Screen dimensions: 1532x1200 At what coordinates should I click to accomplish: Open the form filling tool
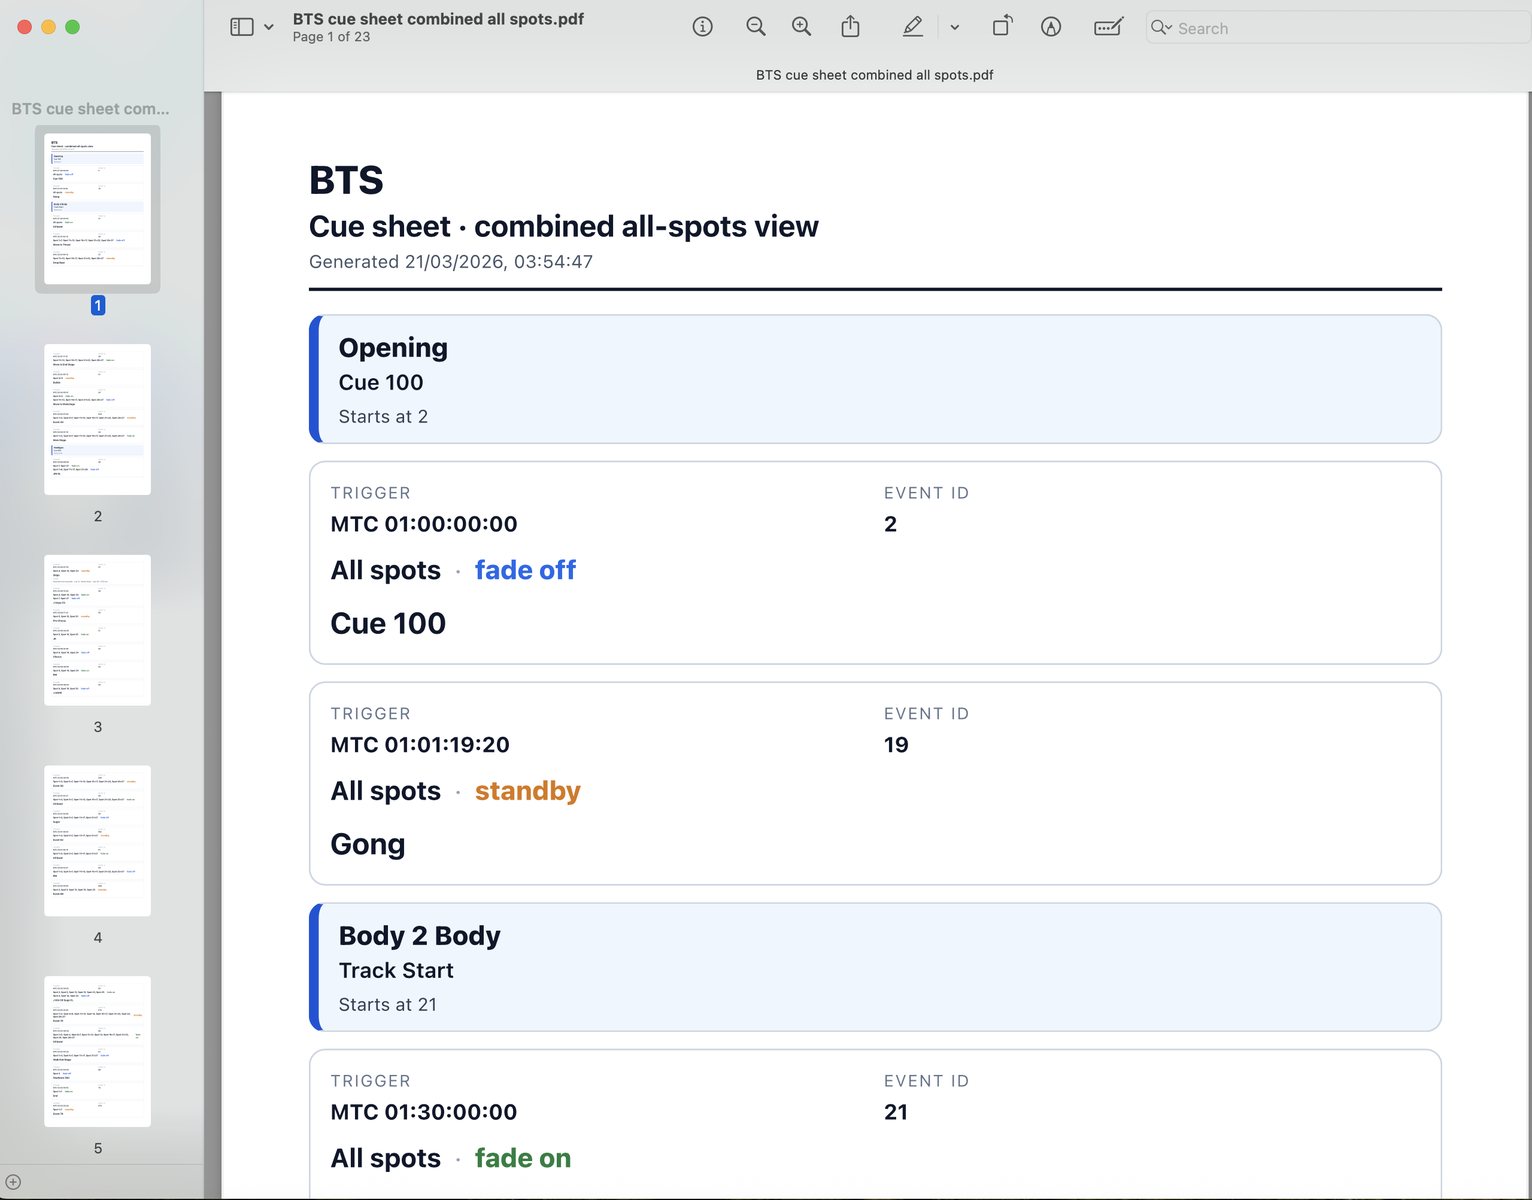(1108, 27)
